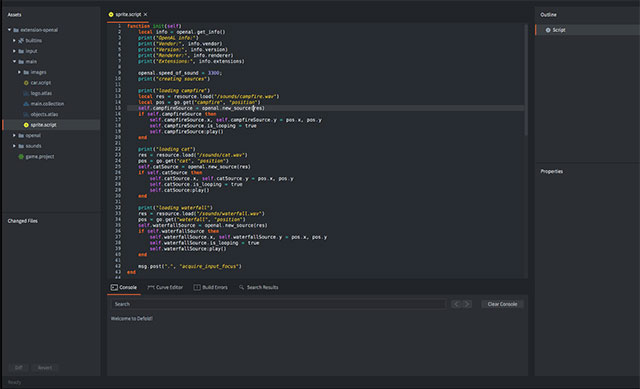Click the sprite.script tab script icon
This screenshot has width=640, height=389.
pos(111,14)
